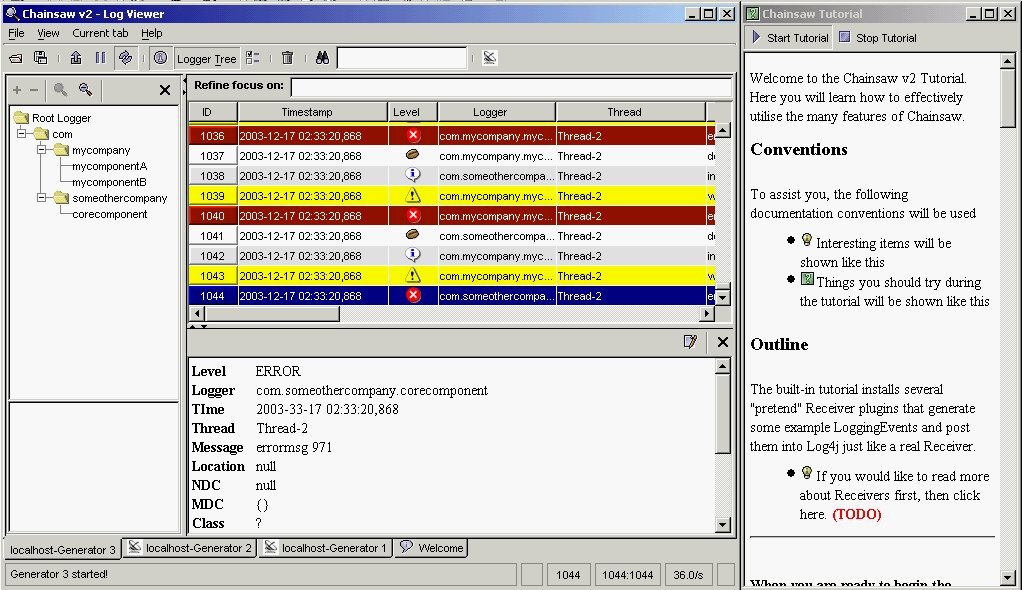Click the checklist icon beside Logger Tree
Viewport: 1022px width, 590px height.
coord(253,58)
